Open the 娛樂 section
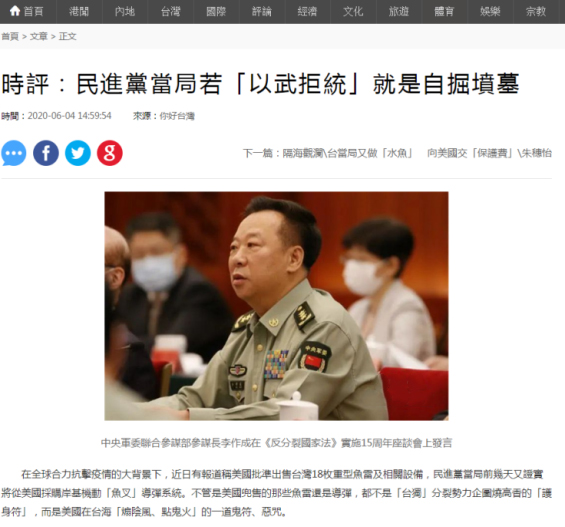This screenshot has height=527, width=565. (x=490, y=12)
